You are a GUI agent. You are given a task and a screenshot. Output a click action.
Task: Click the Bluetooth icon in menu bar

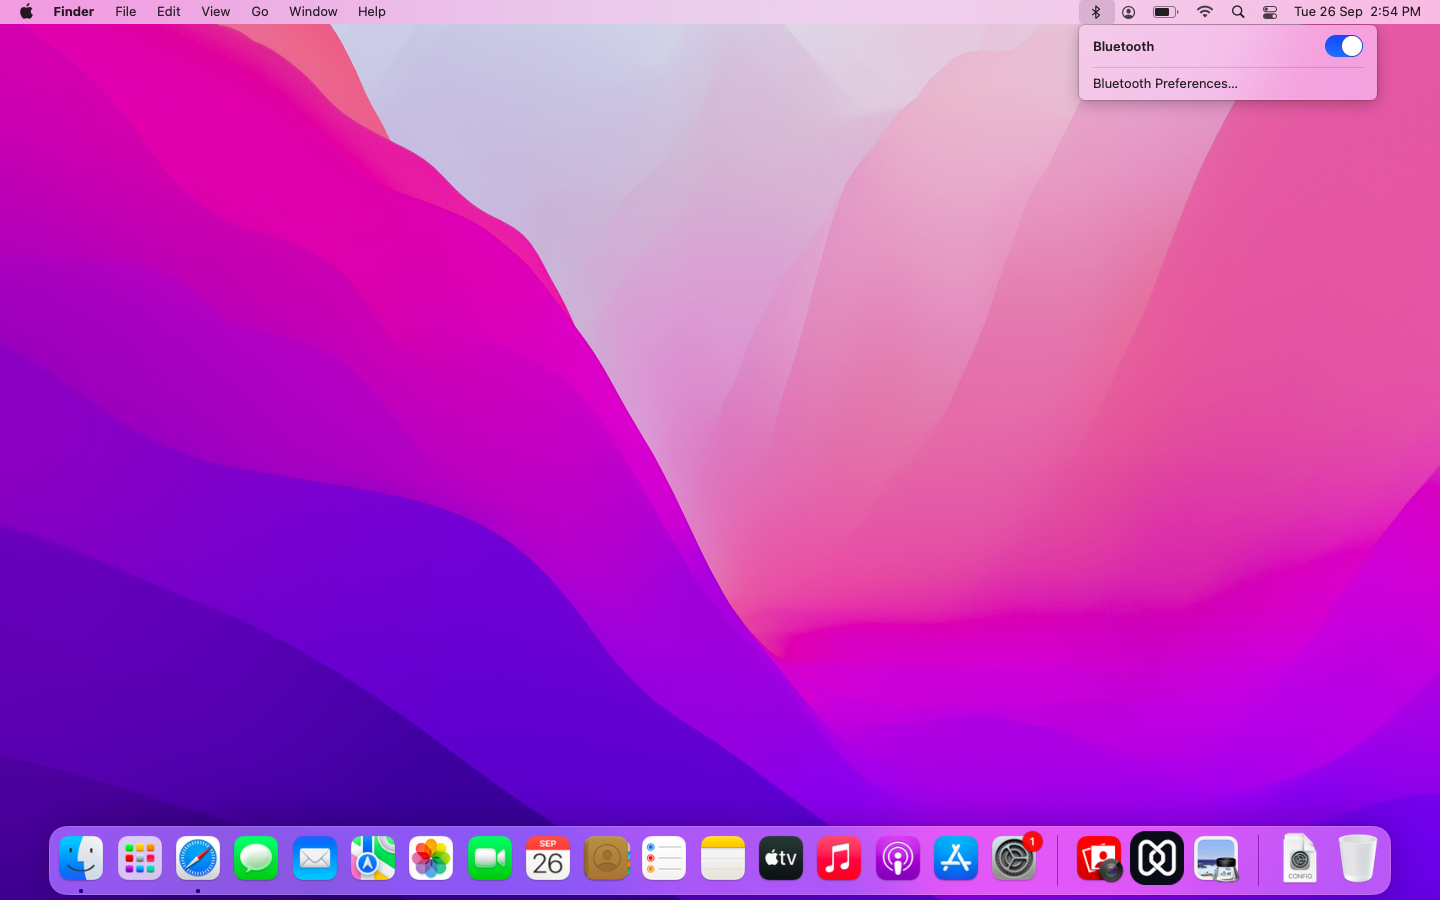coord(1096,12)
